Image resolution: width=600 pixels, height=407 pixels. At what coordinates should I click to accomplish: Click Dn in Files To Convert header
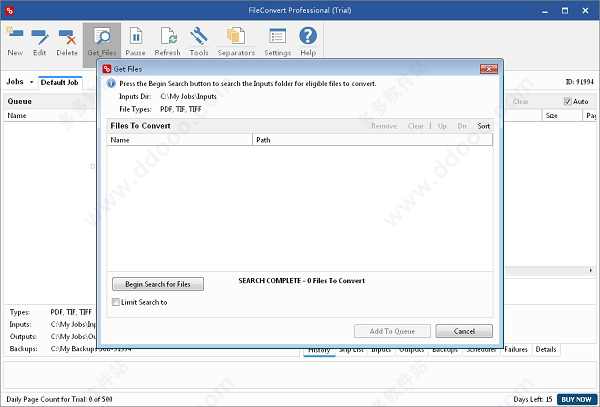coord(462,126)
